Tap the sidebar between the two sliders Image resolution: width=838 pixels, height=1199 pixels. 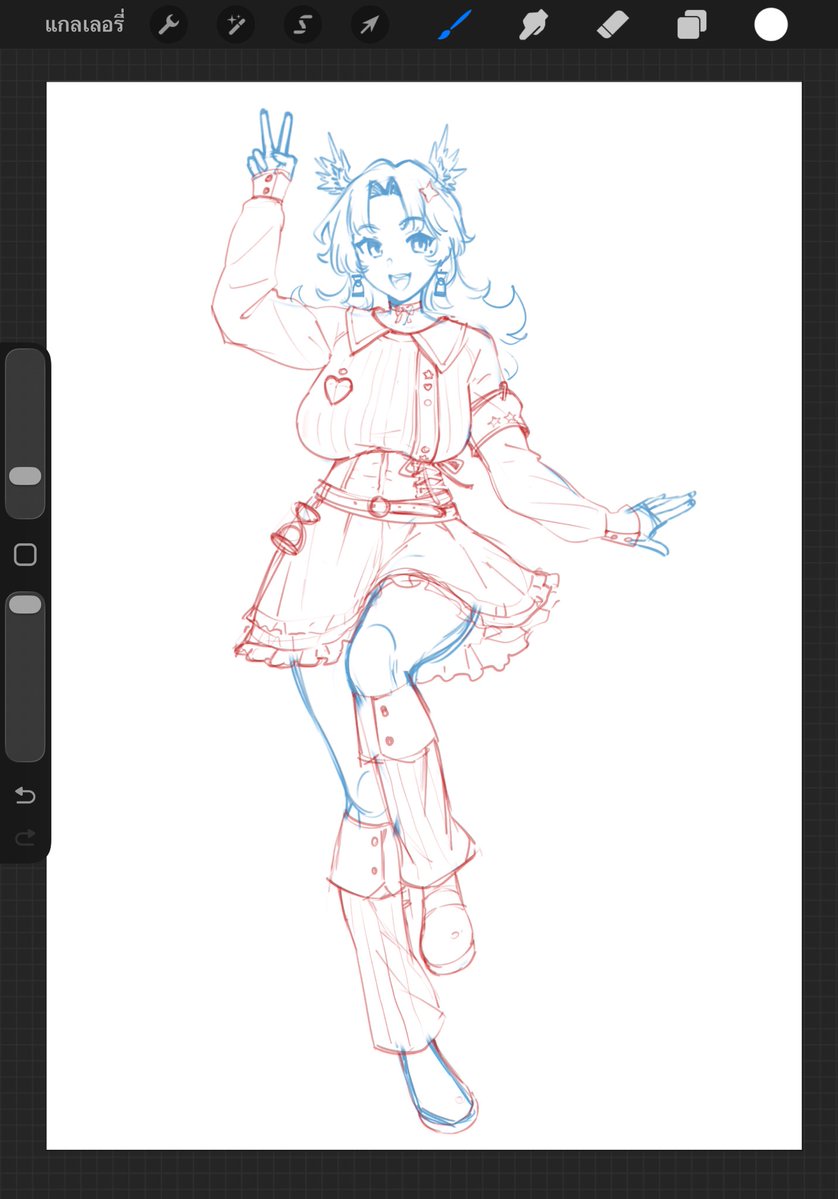pyautogui.click(x=25, y=554)
